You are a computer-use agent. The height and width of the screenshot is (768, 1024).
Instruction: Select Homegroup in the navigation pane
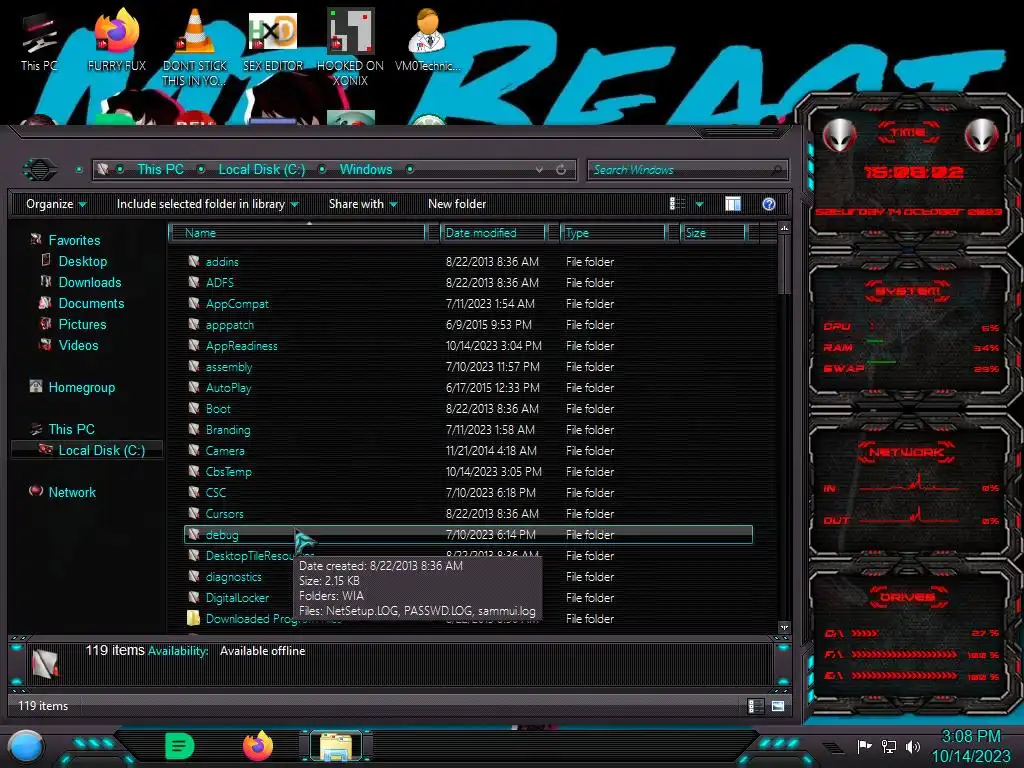pyautogui.click(x=72, y=387)
